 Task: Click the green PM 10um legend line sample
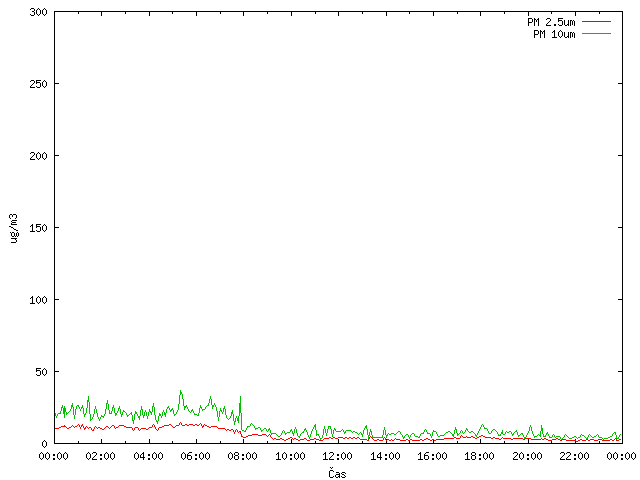[x=596, y=33]
